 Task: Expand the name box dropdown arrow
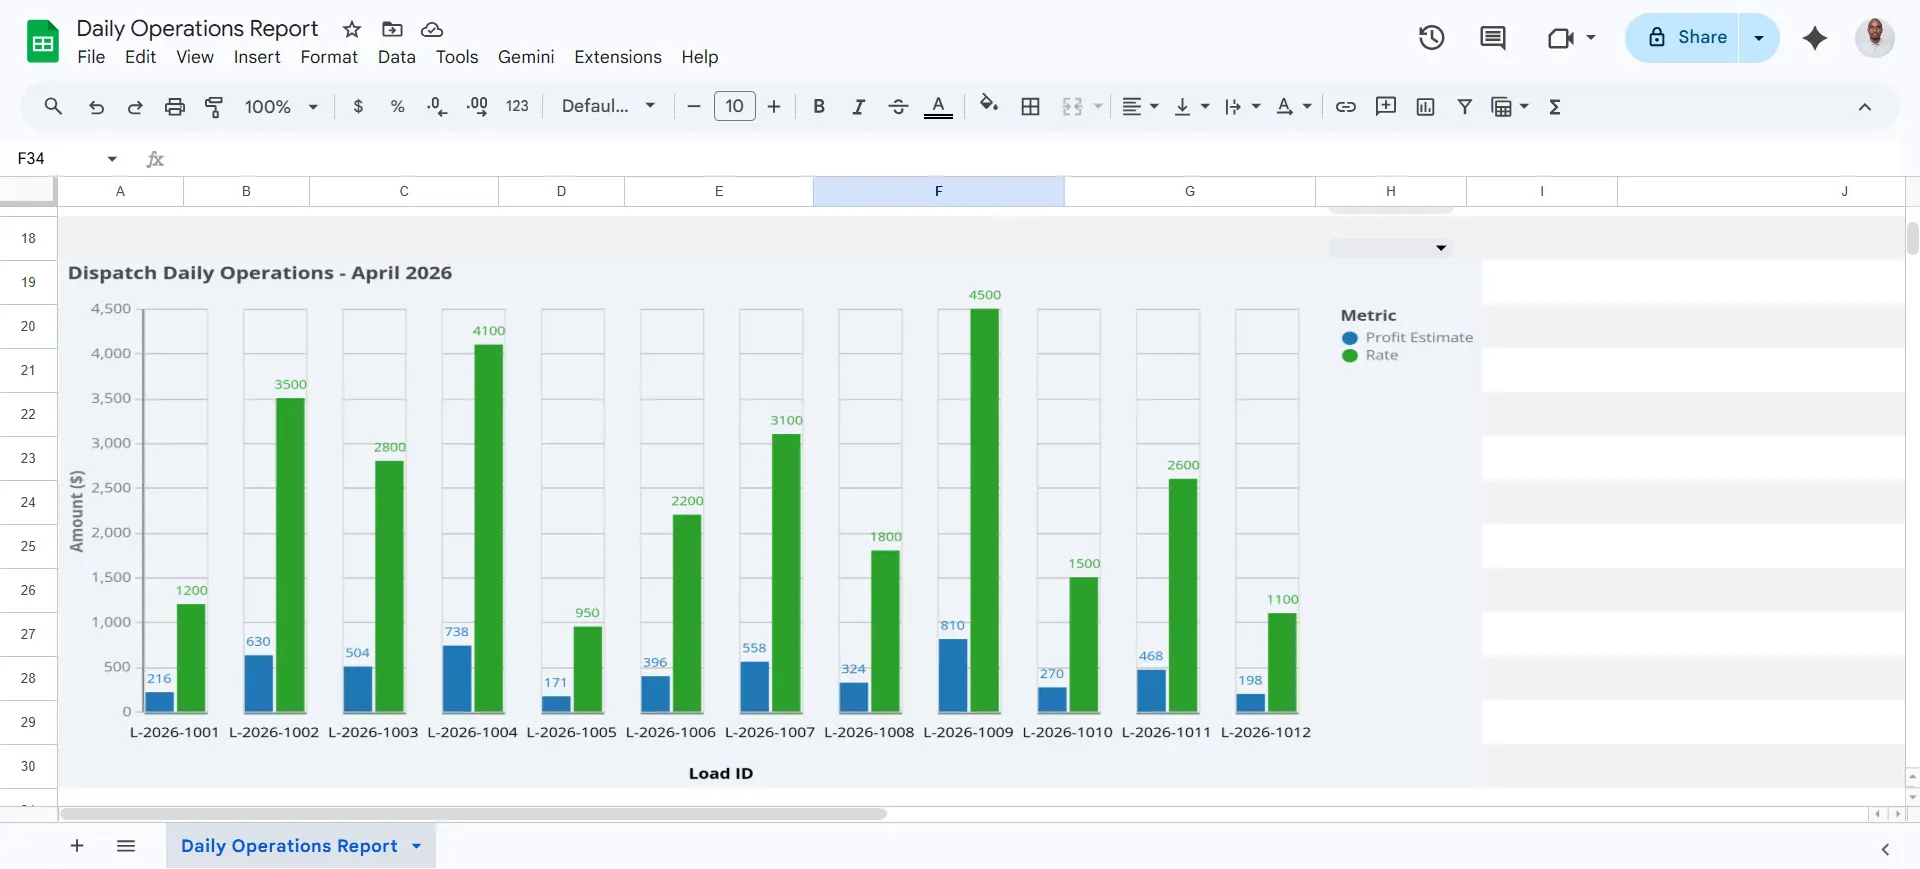[112, 158]
